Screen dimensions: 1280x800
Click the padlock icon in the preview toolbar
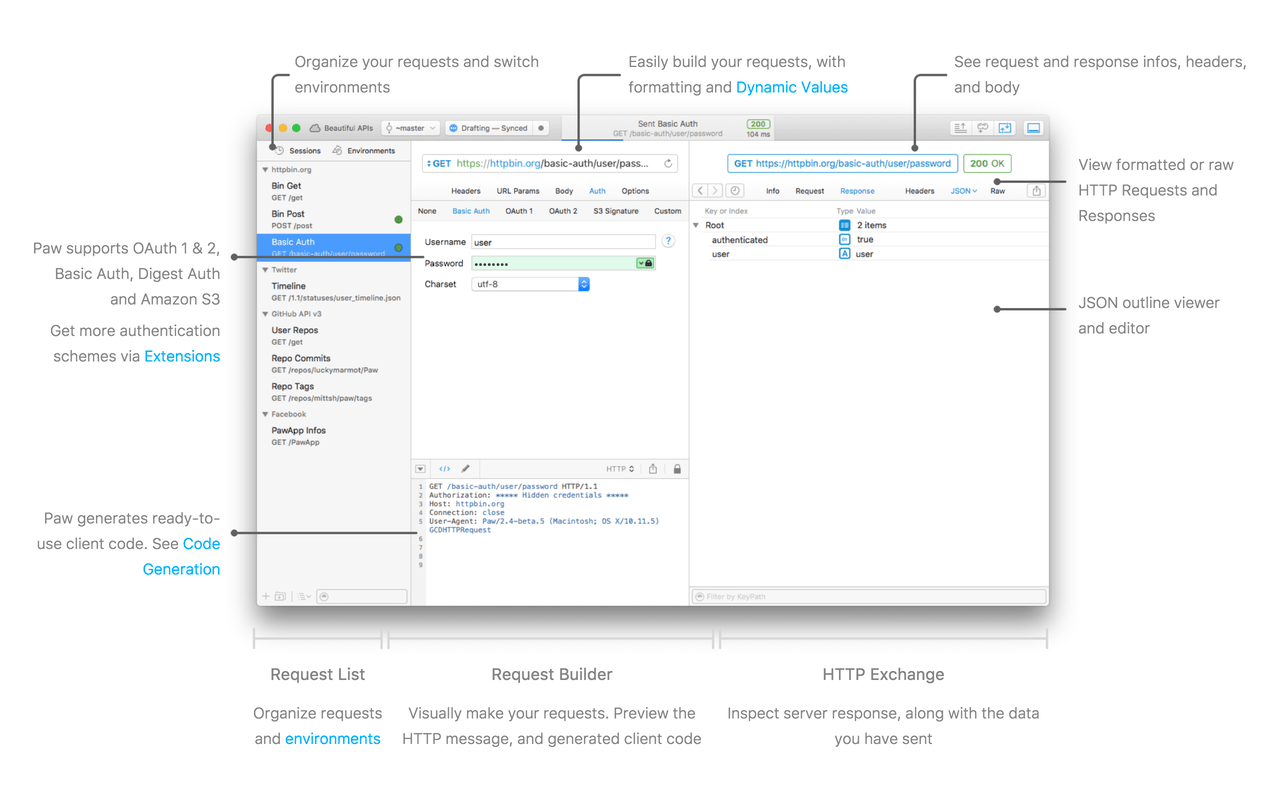coord(677,469)
